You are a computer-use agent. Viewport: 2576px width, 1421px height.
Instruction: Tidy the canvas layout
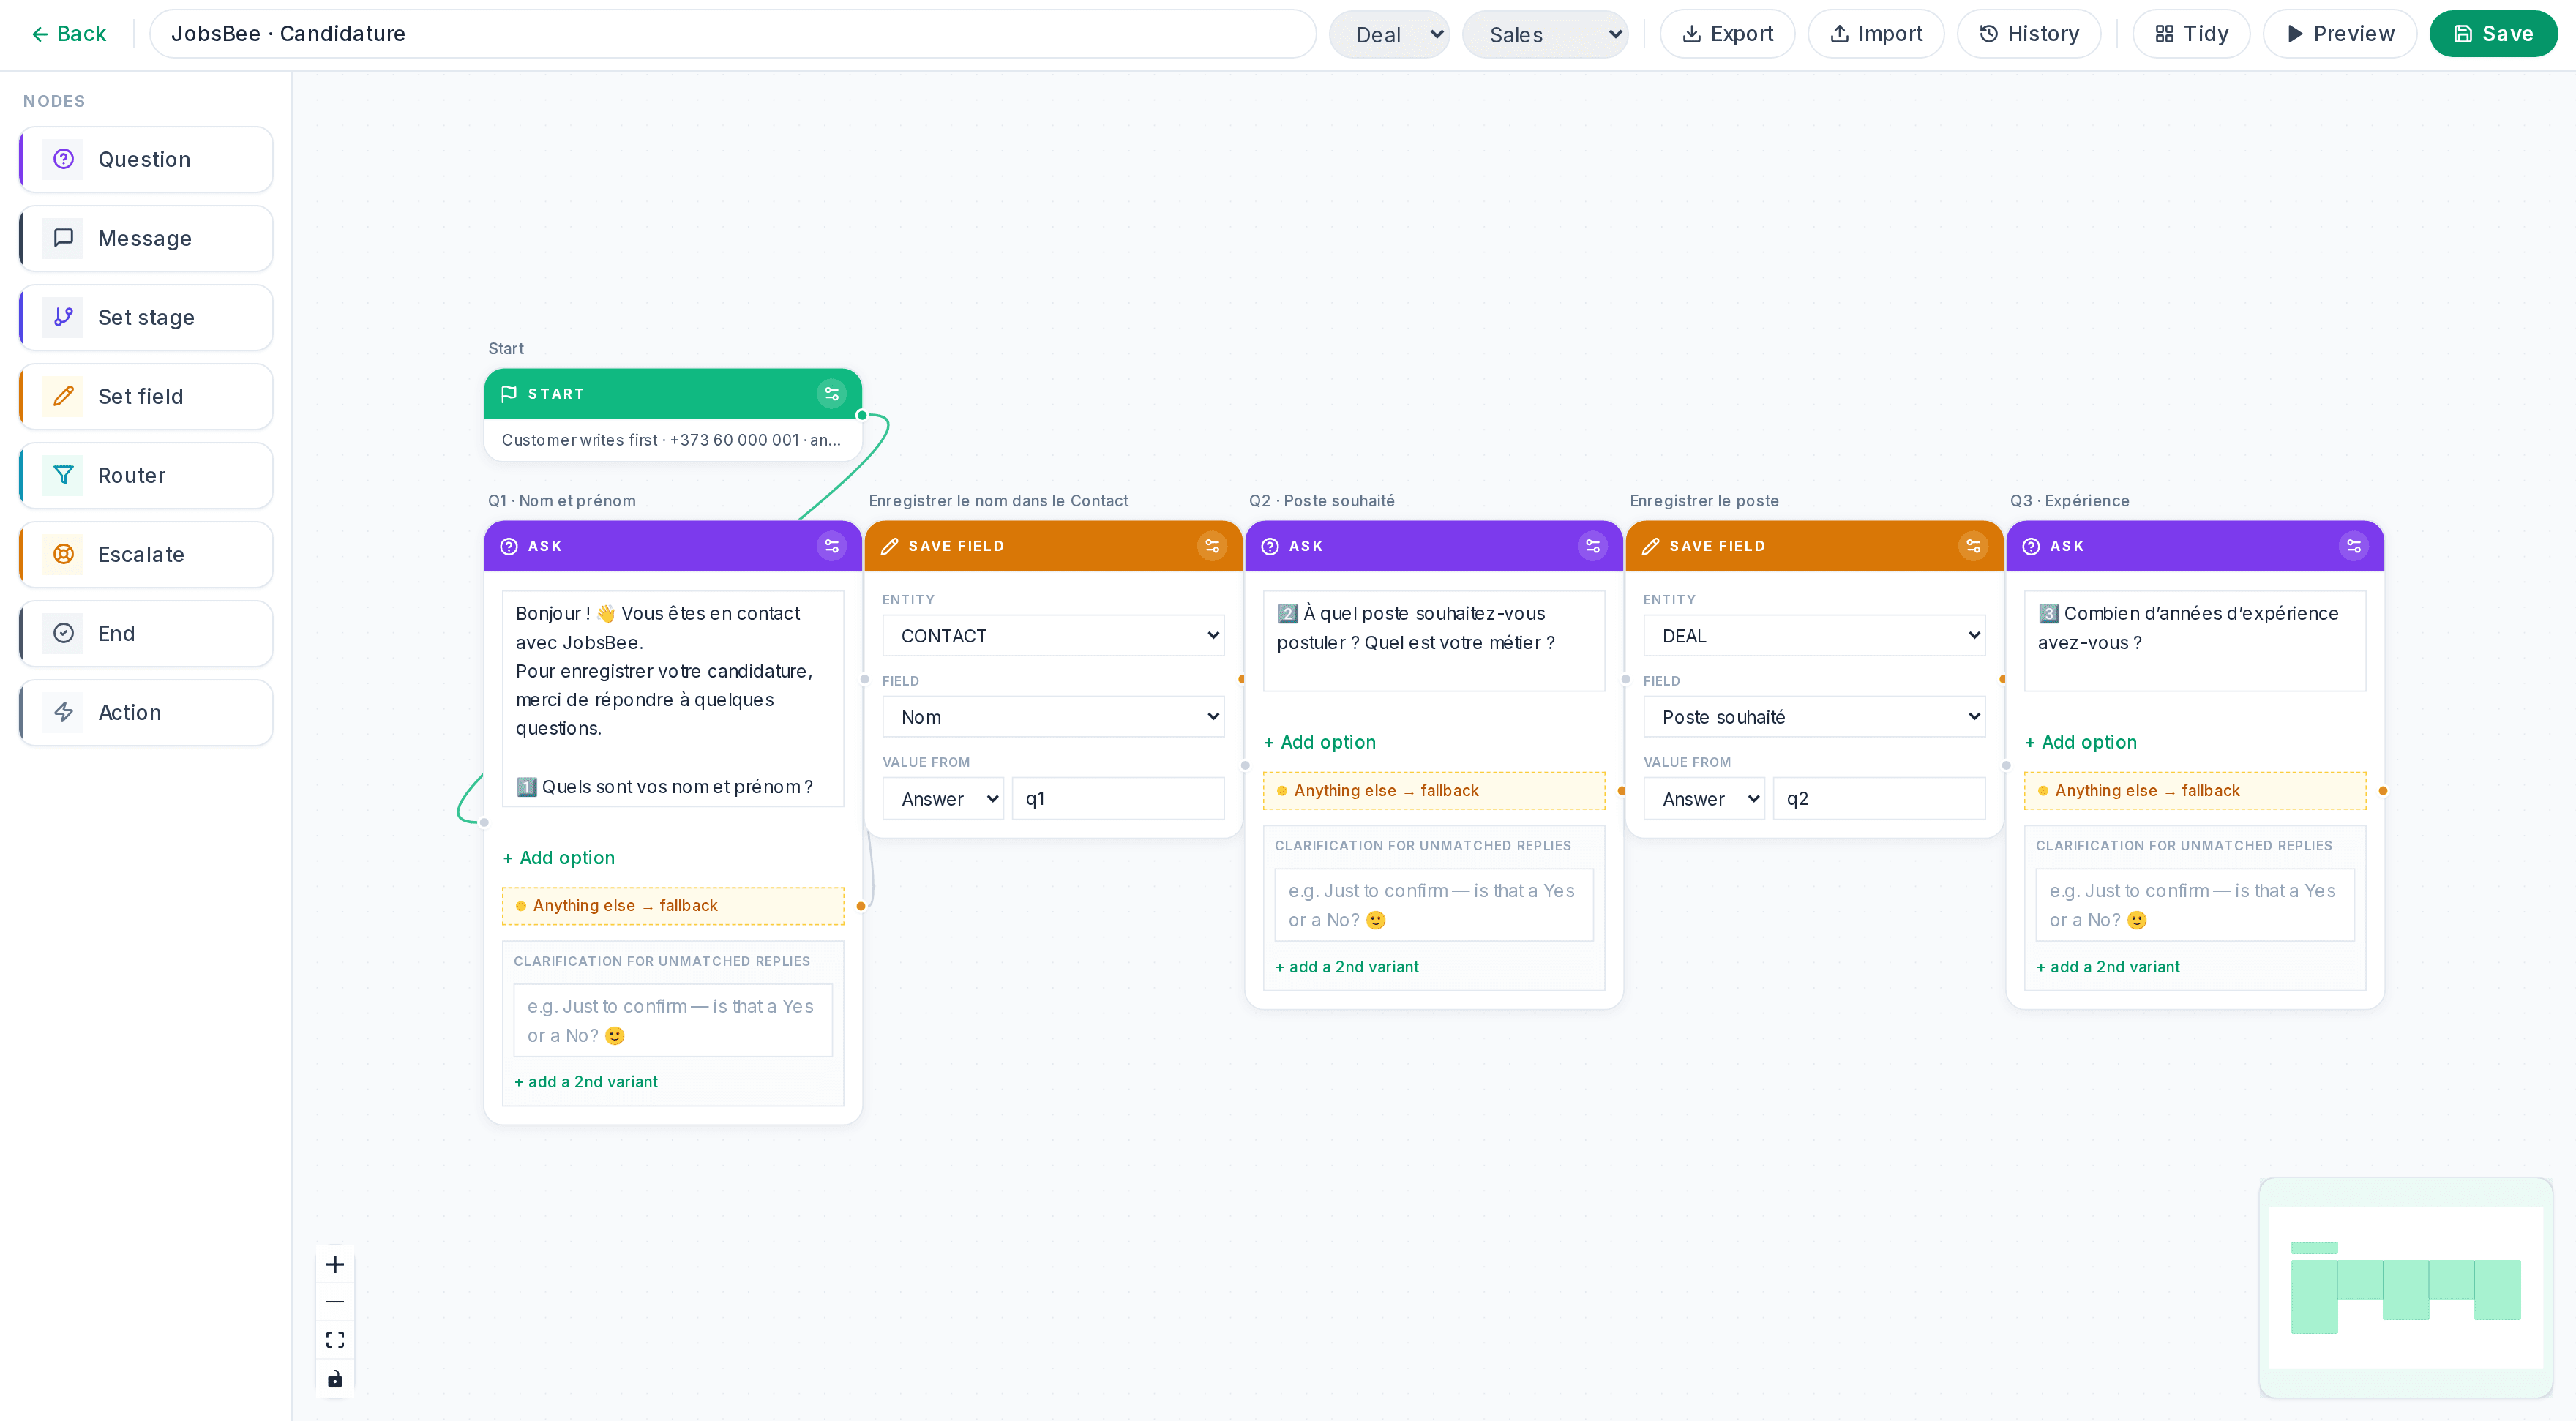pyautogui.click(x=2191, y=34)
